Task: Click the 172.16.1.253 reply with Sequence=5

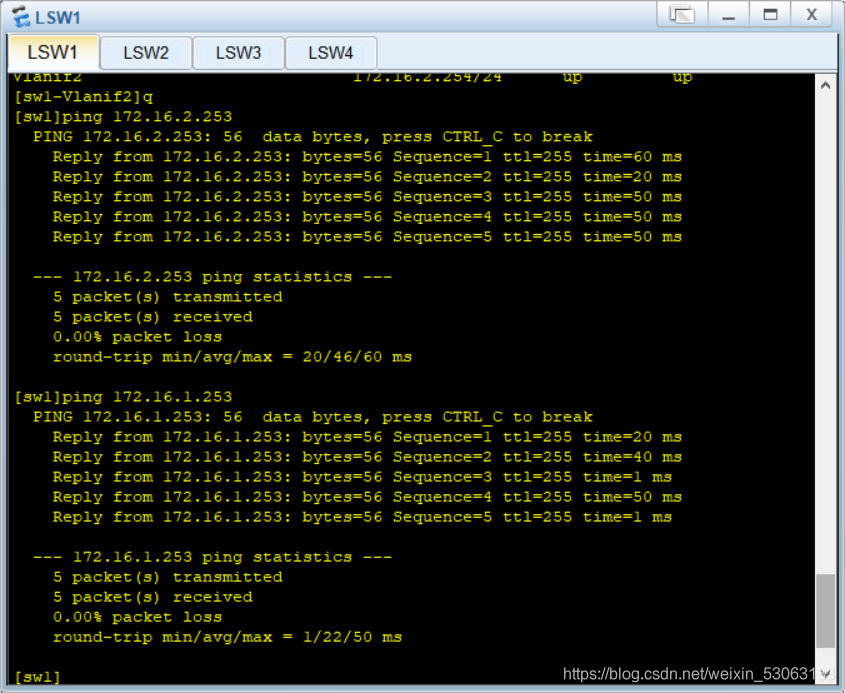Action: point(362,517)
